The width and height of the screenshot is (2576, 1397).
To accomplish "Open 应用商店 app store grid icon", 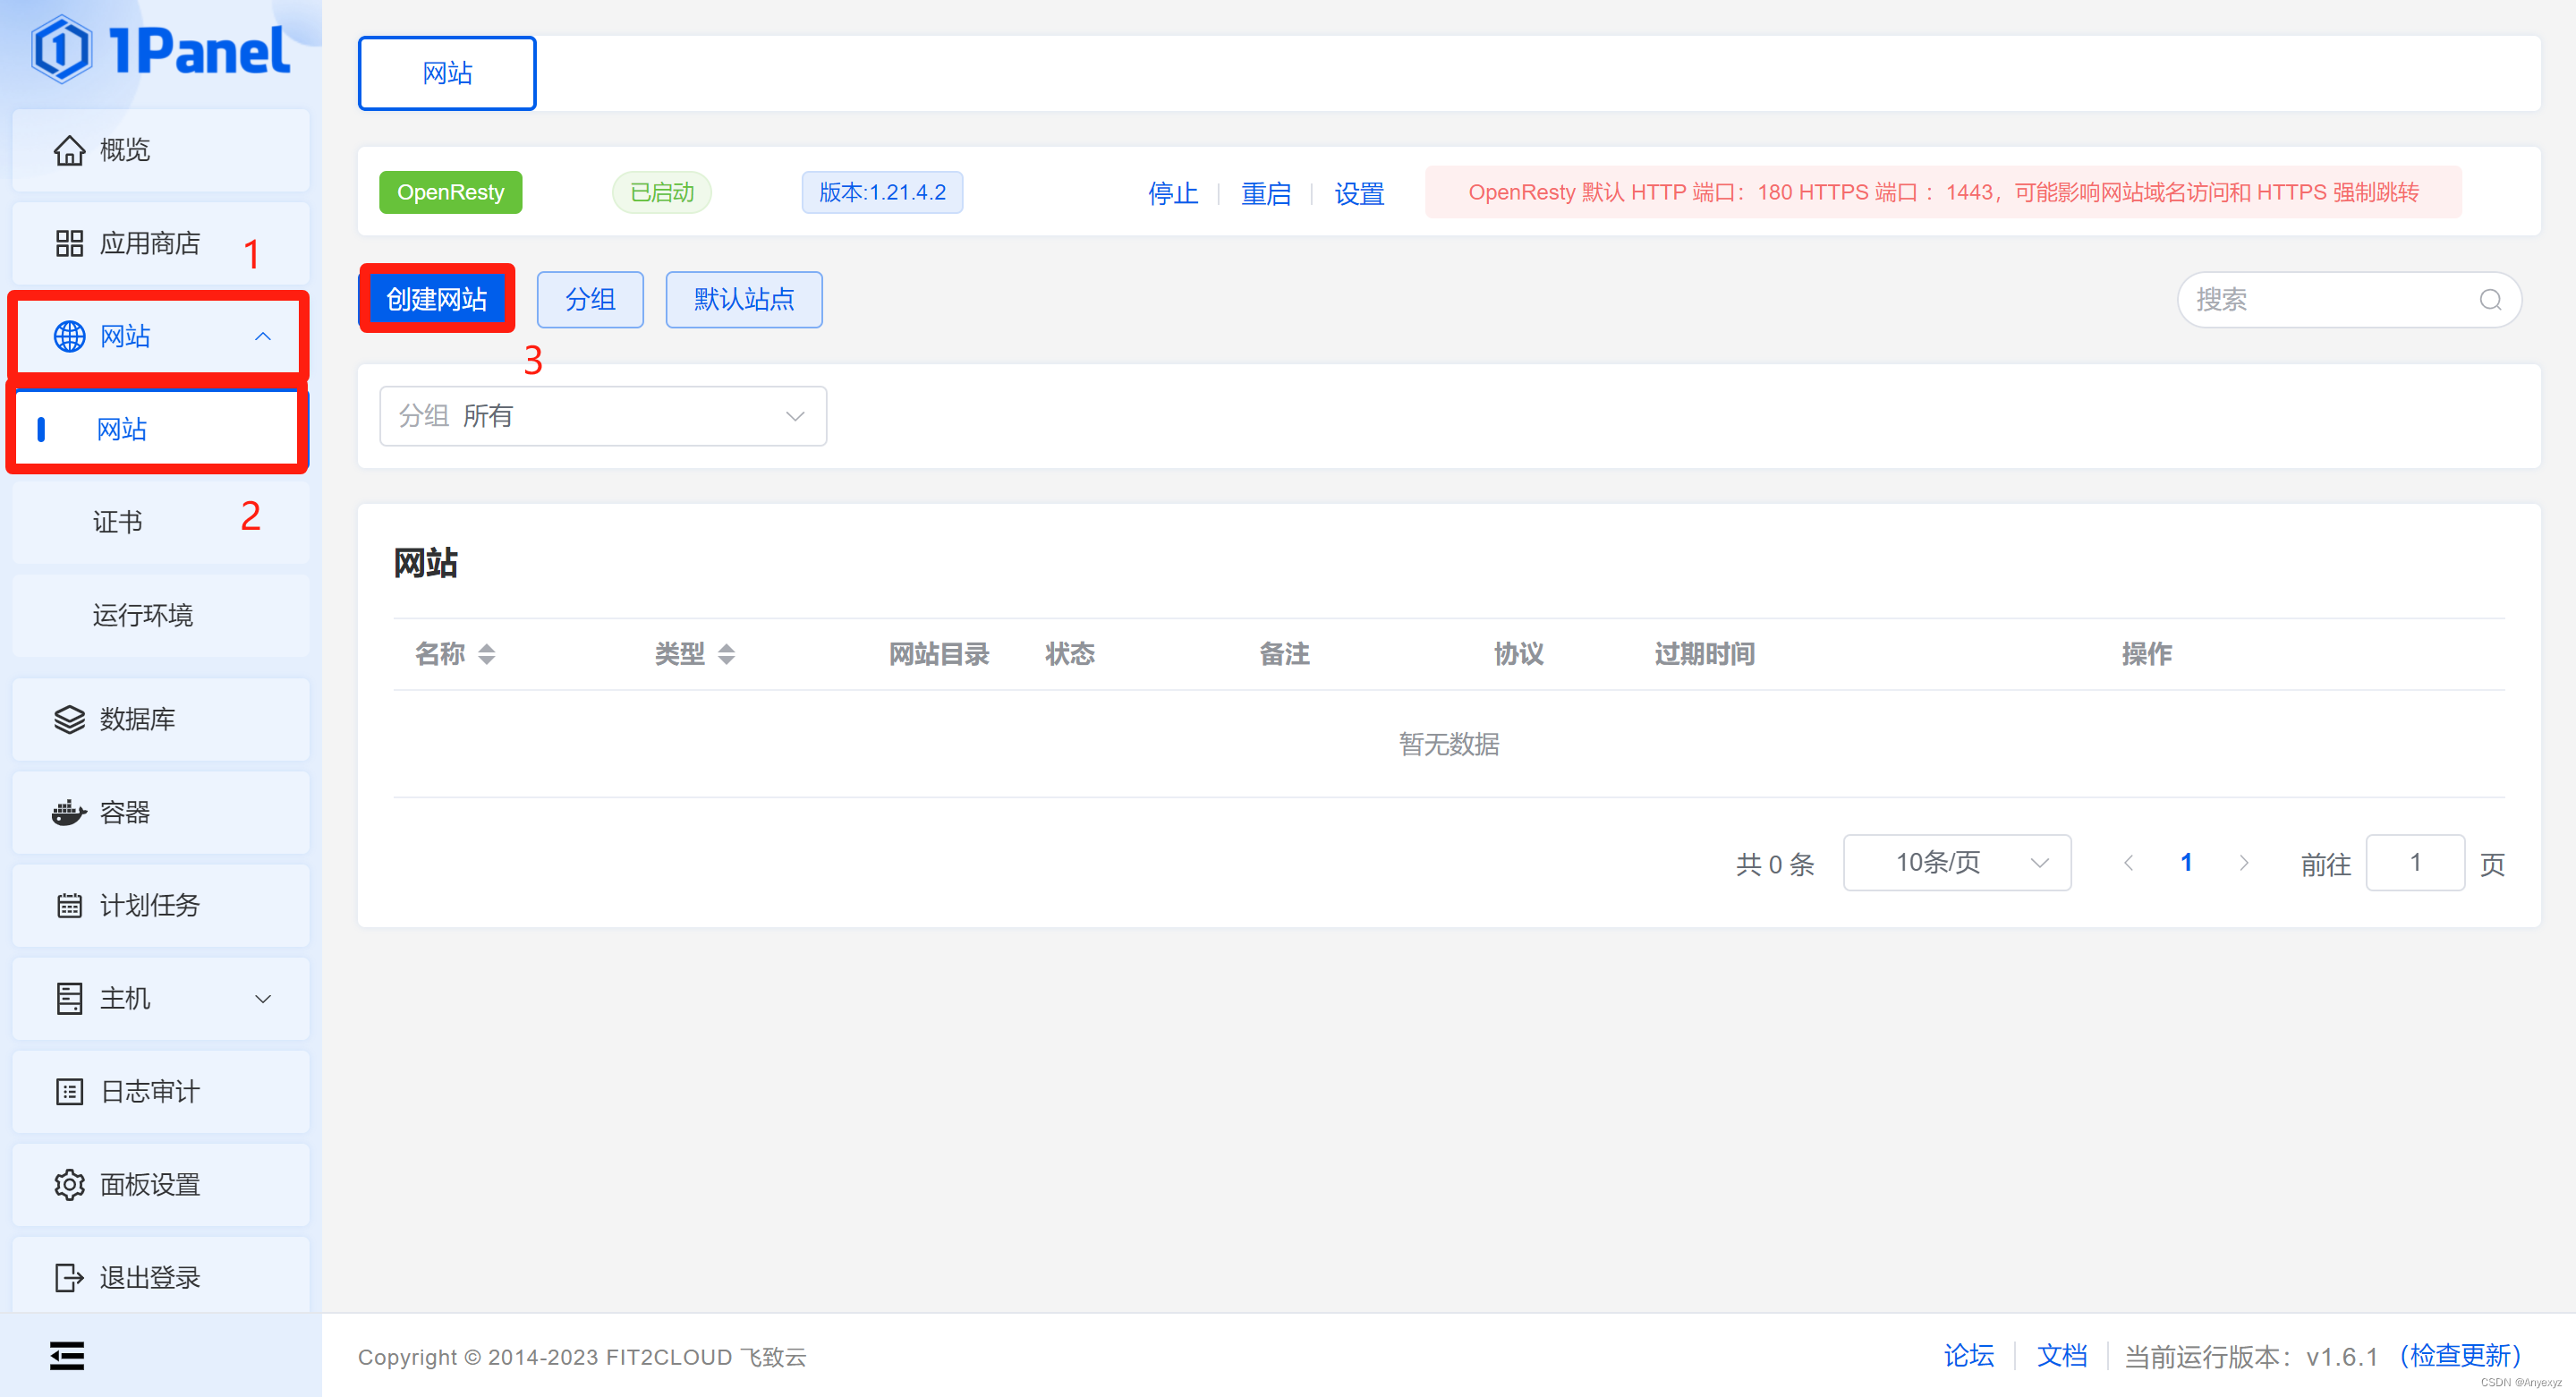I will click(69, 243).
